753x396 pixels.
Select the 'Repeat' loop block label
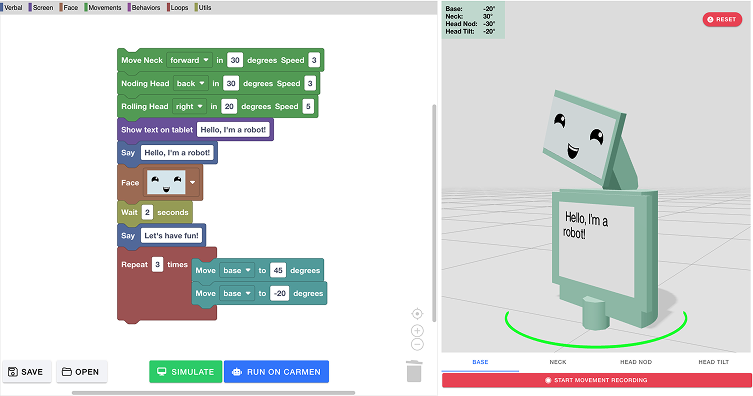point(134,264)
